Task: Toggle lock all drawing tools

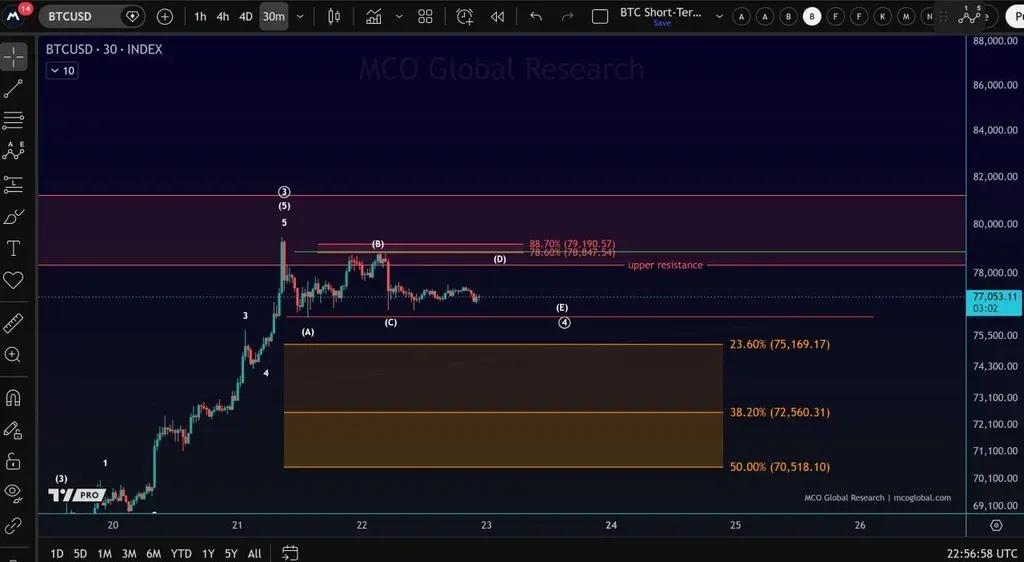Action: (13, 461)
